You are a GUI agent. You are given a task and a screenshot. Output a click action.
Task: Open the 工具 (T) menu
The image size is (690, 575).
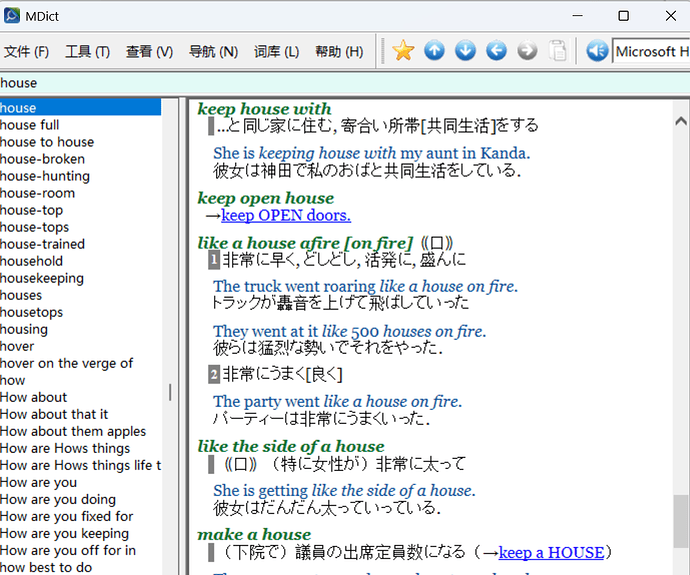(x=87, y=52)
